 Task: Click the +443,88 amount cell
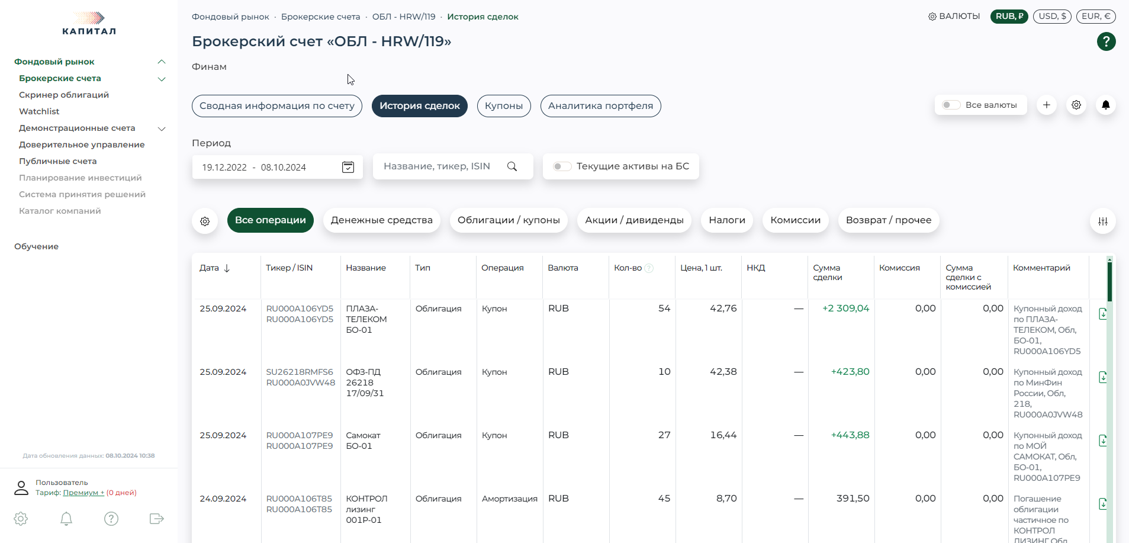click(x=850, y=435)
